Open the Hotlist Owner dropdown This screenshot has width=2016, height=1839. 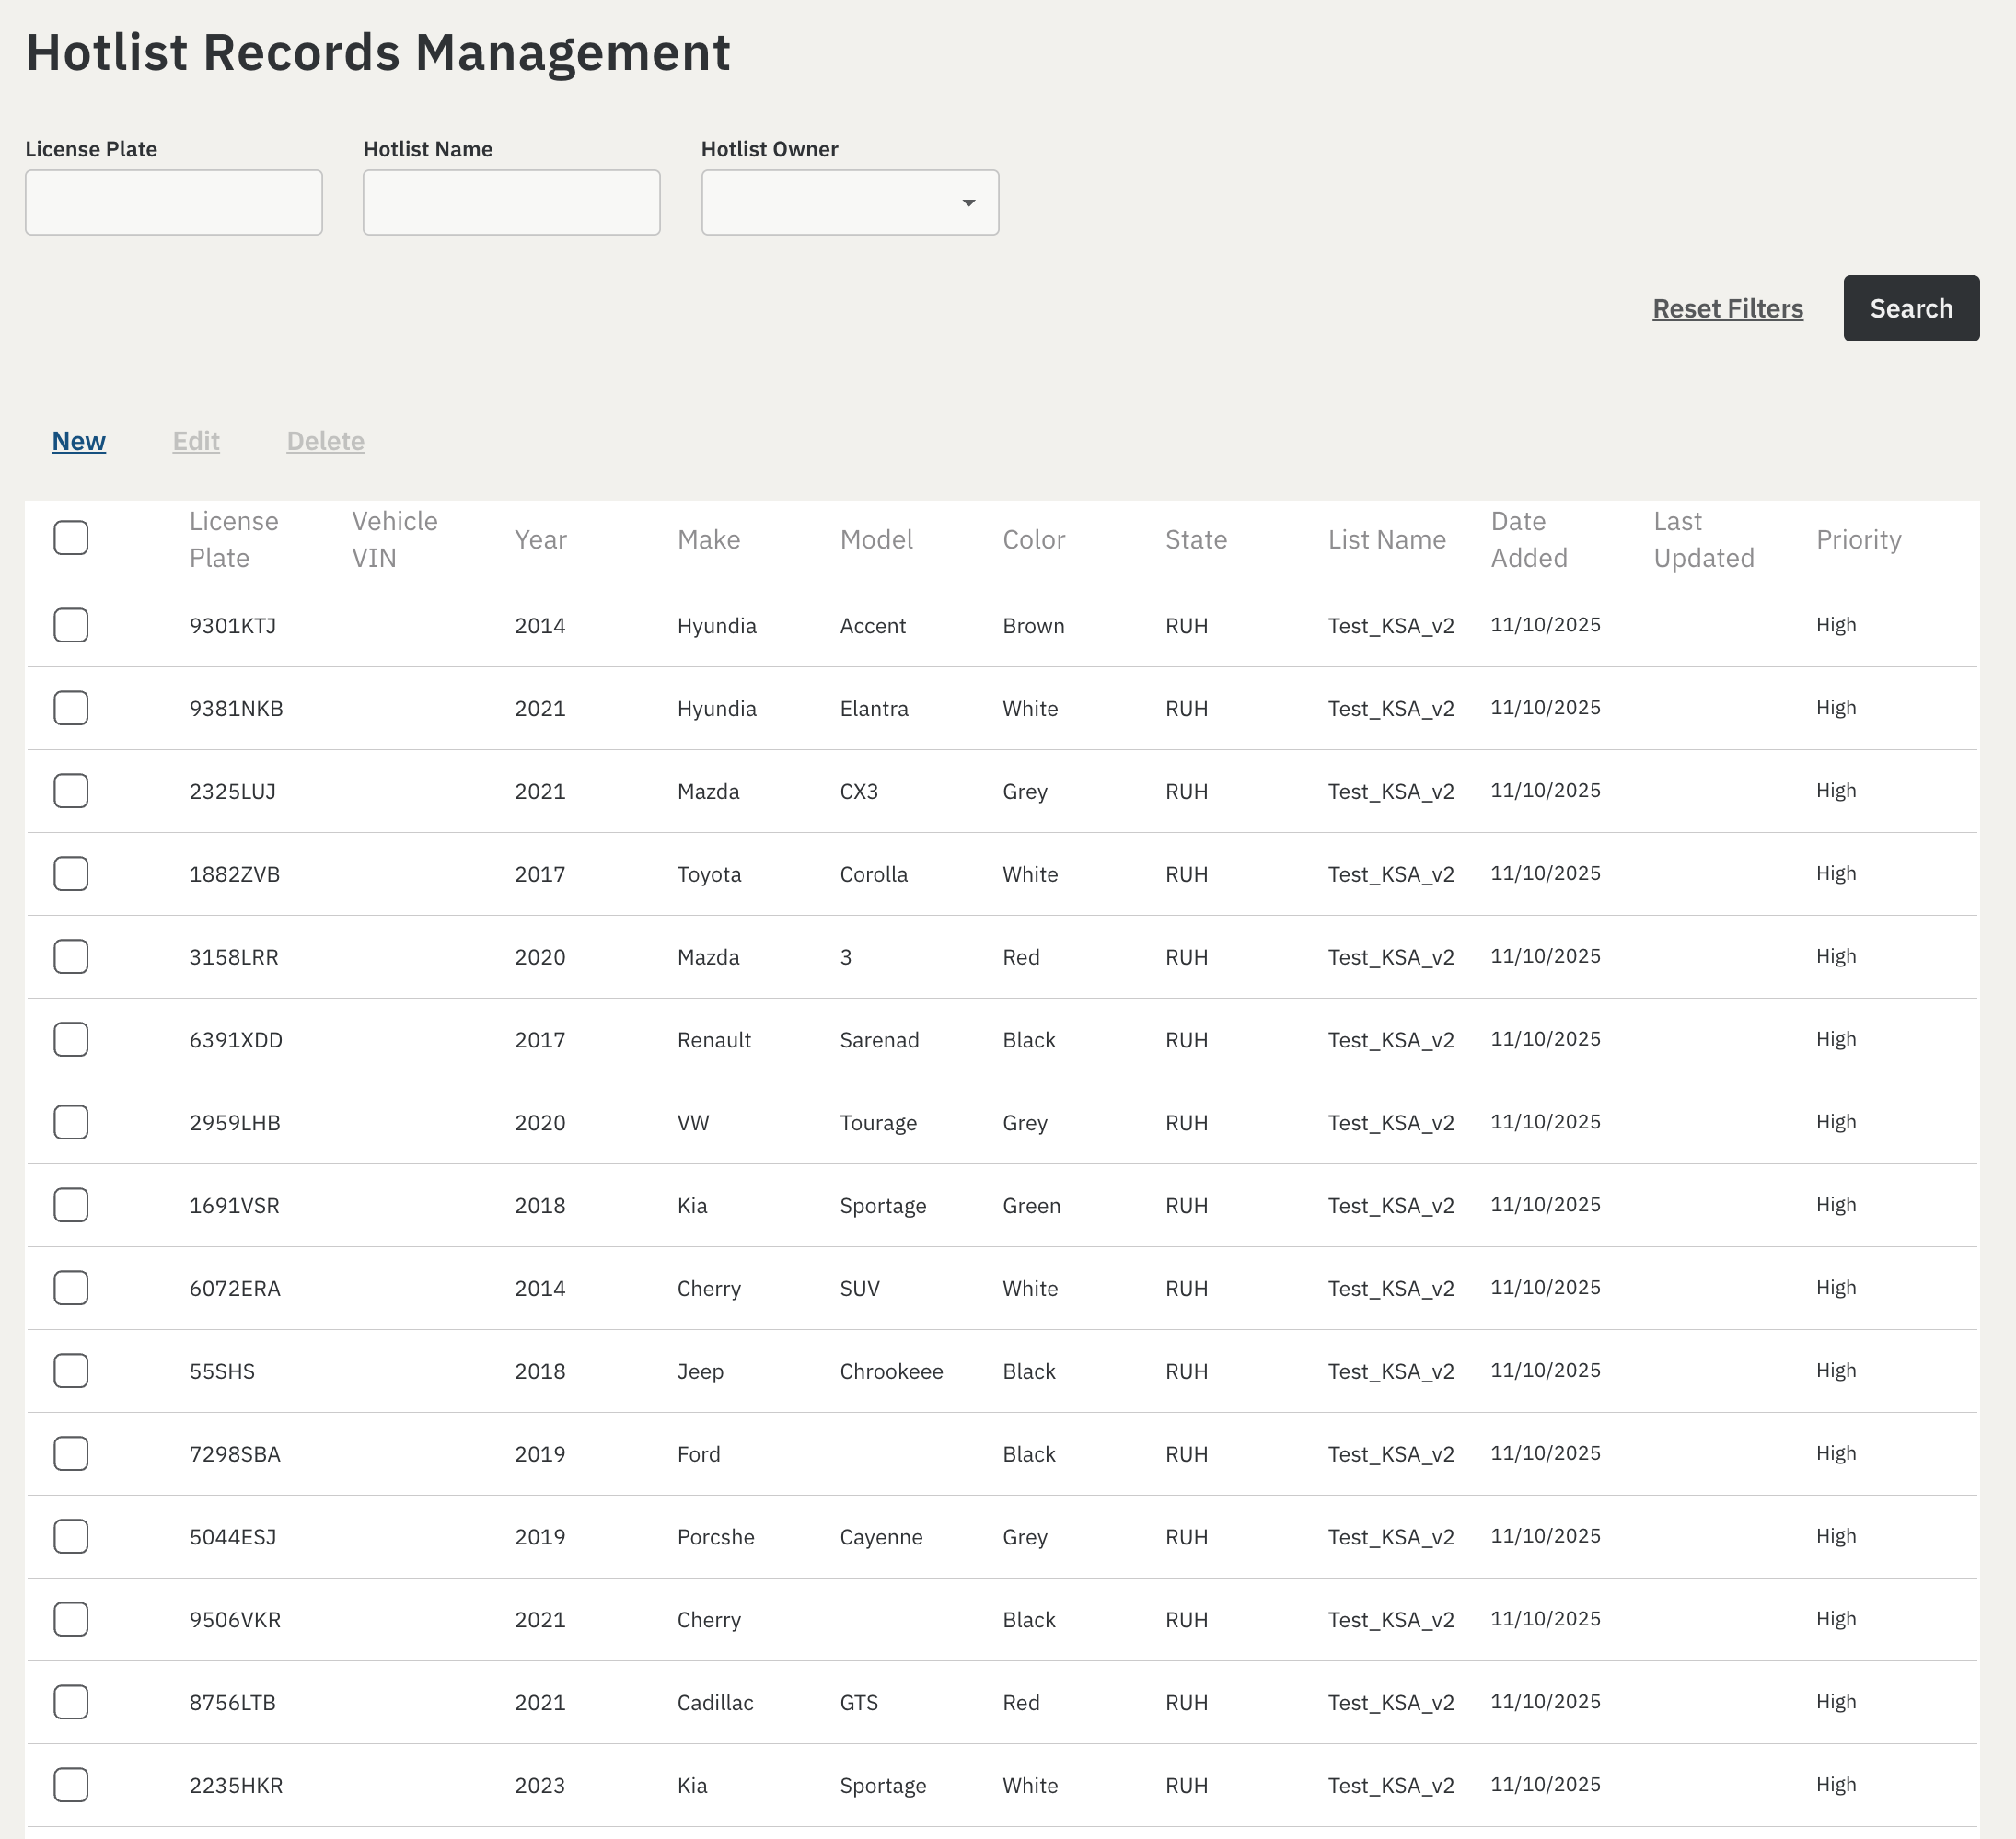[x=850, y=202]
